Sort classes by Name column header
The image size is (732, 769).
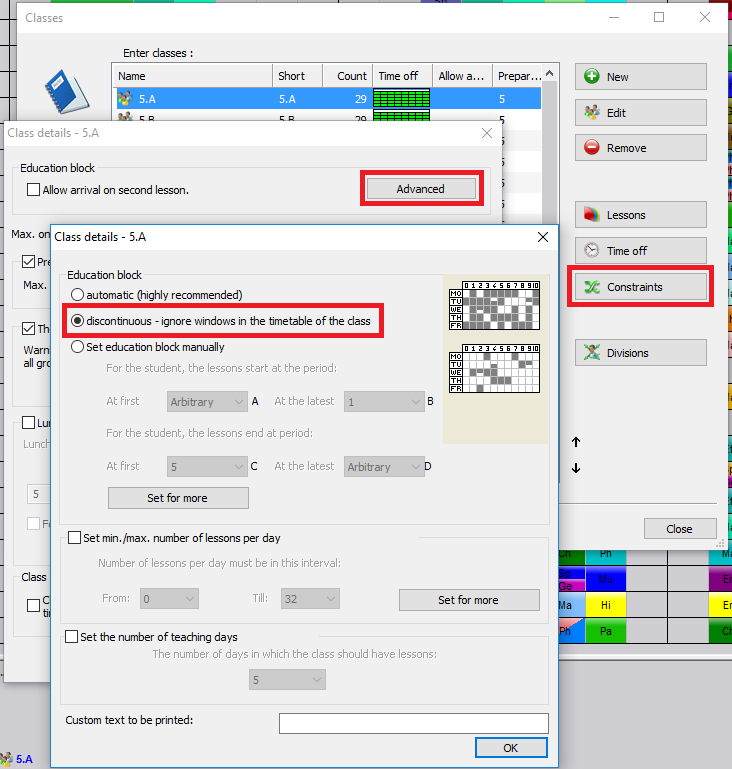(192, 76)
